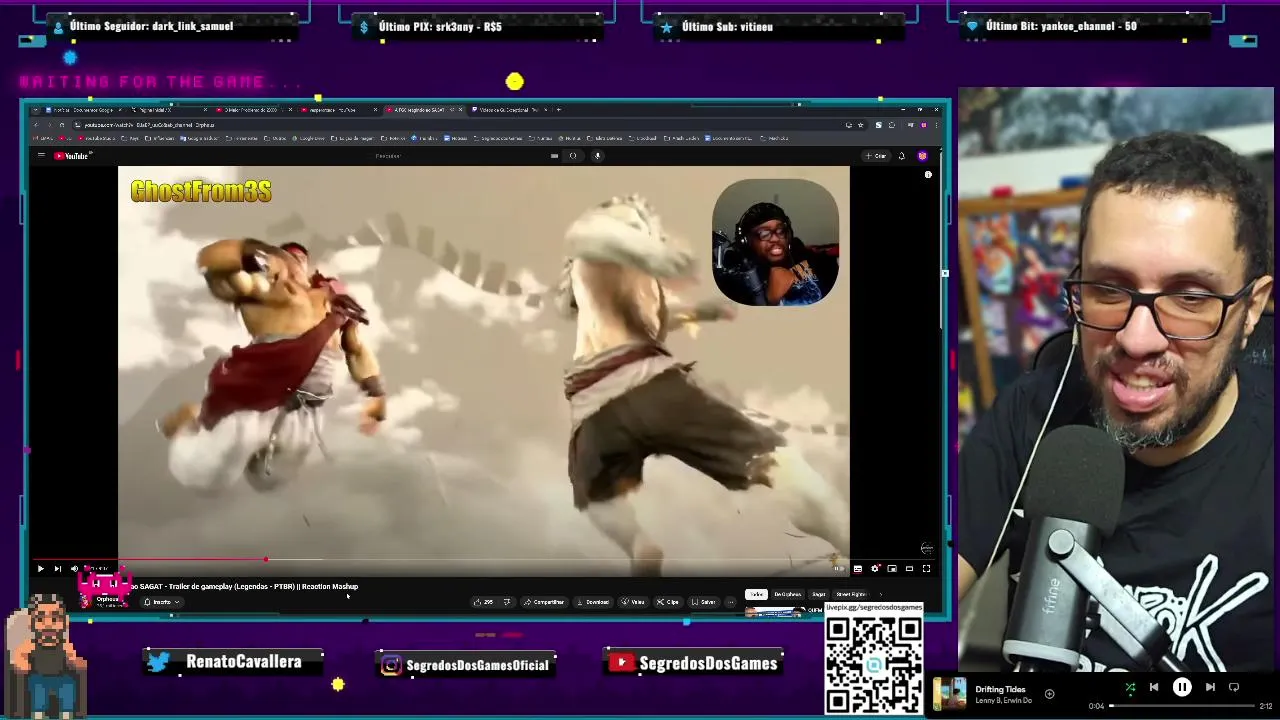This screenshot has width=1280, height=720.
Task: Enable theater mode in player
Action: pyautogui.click(x=910, y=568)
